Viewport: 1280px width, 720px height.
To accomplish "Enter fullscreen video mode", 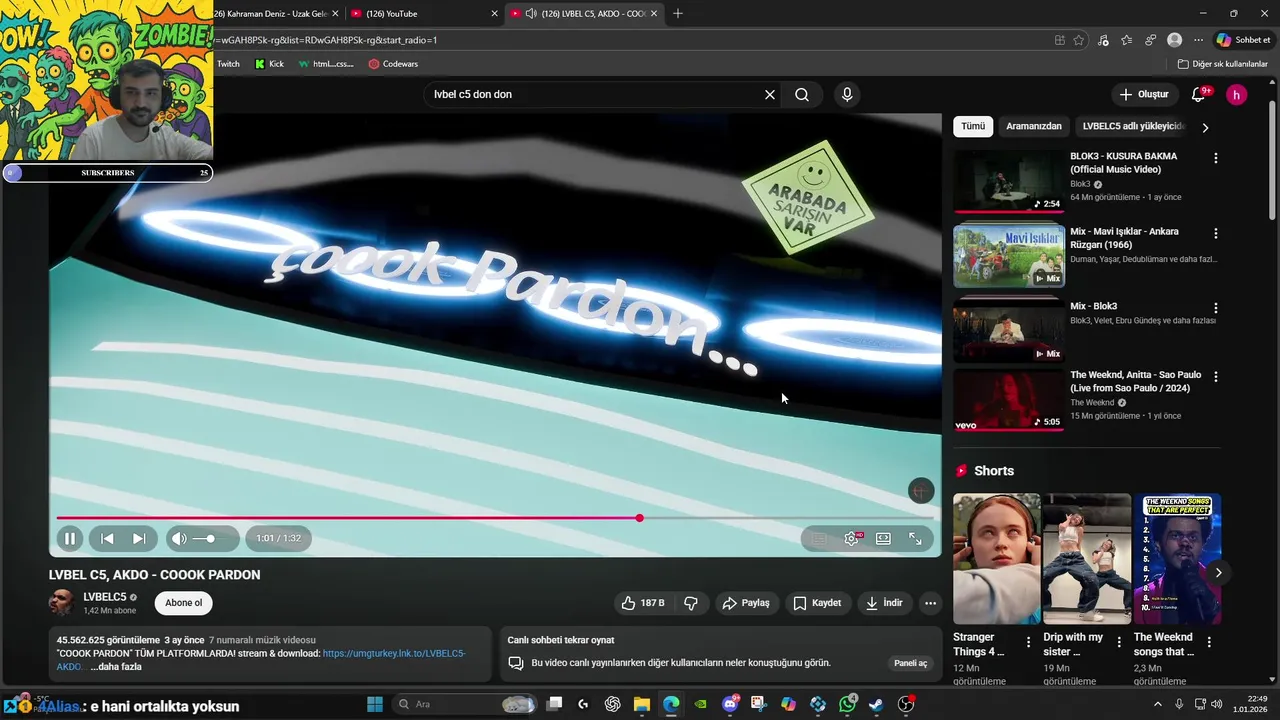I will 915,538.
